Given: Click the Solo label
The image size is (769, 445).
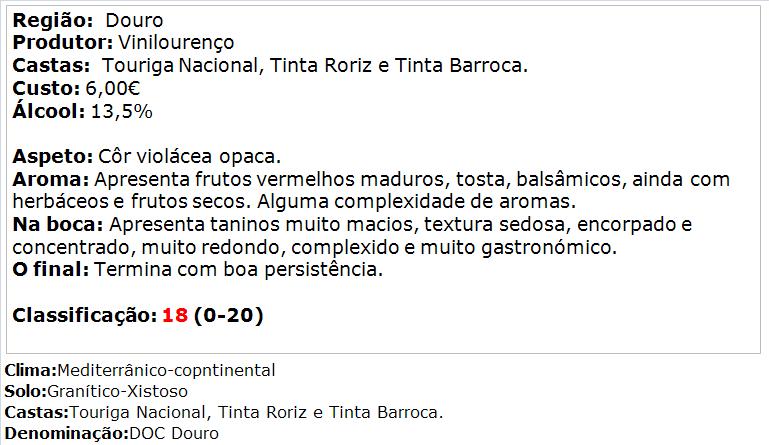Looking at the screenshot, I should [25, 392].
